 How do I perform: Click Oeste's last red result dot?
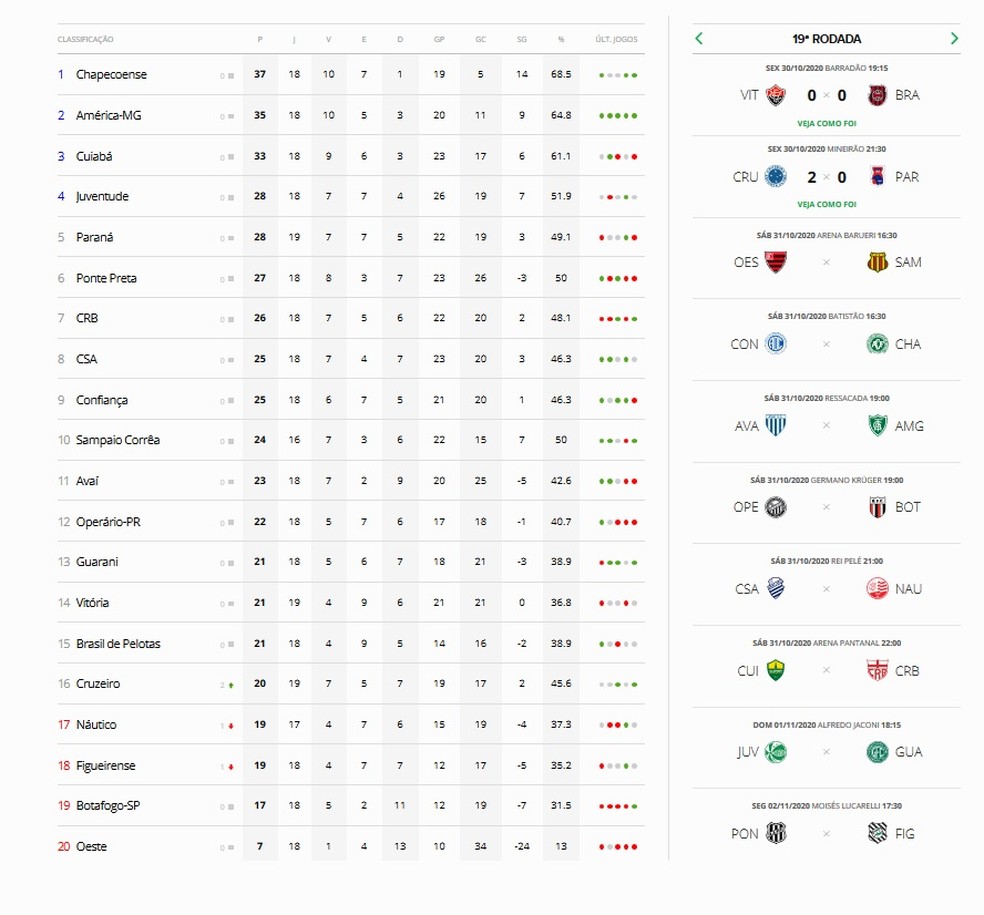634,847
